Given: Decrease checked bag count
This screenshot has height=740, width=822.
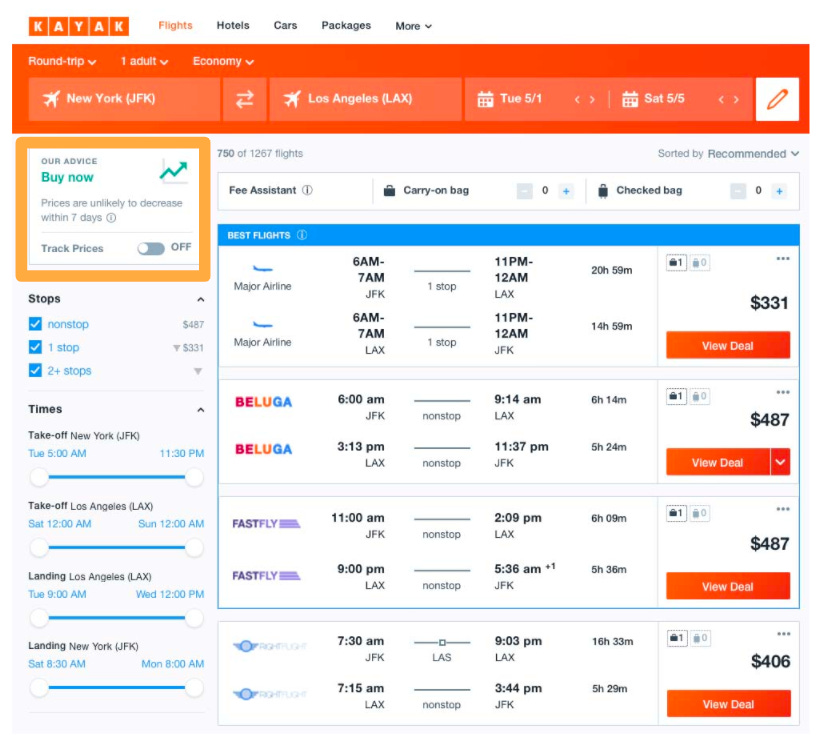Looking at the screenshot, I should (x=738, y=191).
